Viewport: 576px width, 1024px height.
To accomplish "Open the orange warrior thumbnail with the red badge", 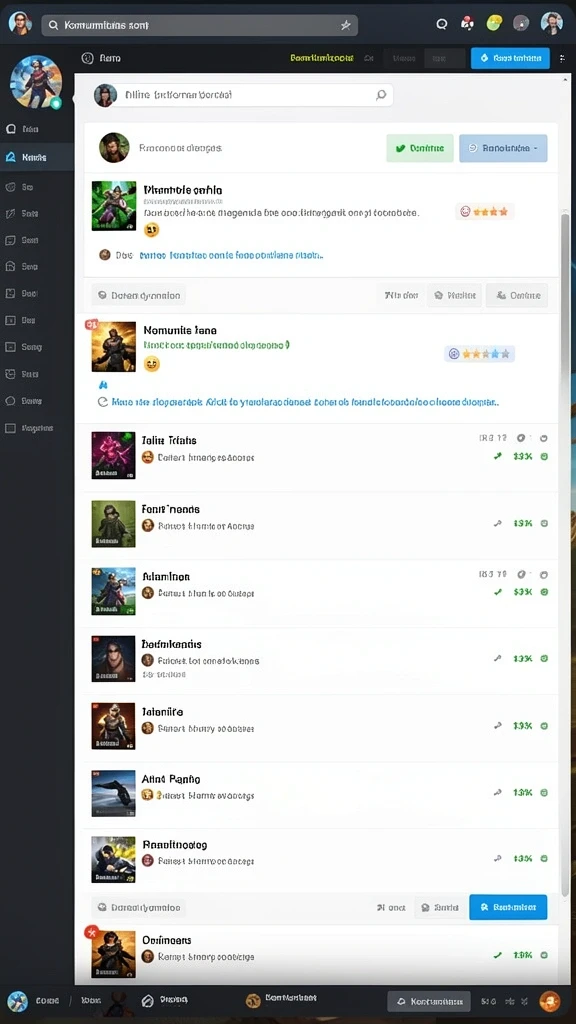I will point(114,347).
